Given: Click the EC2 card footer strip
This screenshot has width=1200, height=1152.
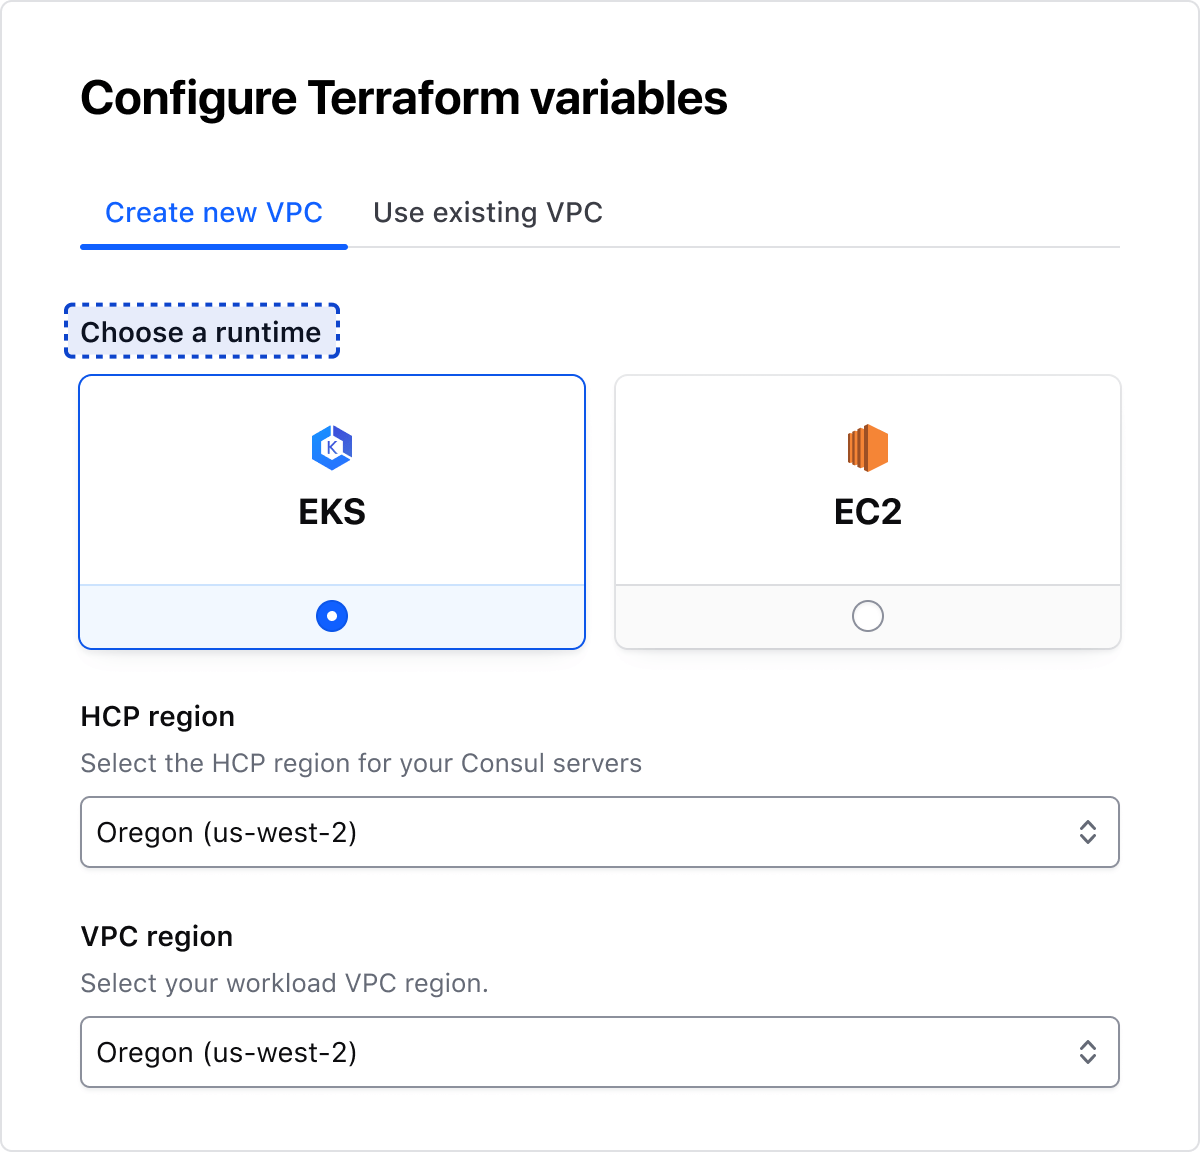Looking at the screenshot, I should (x=1000, y=617).
